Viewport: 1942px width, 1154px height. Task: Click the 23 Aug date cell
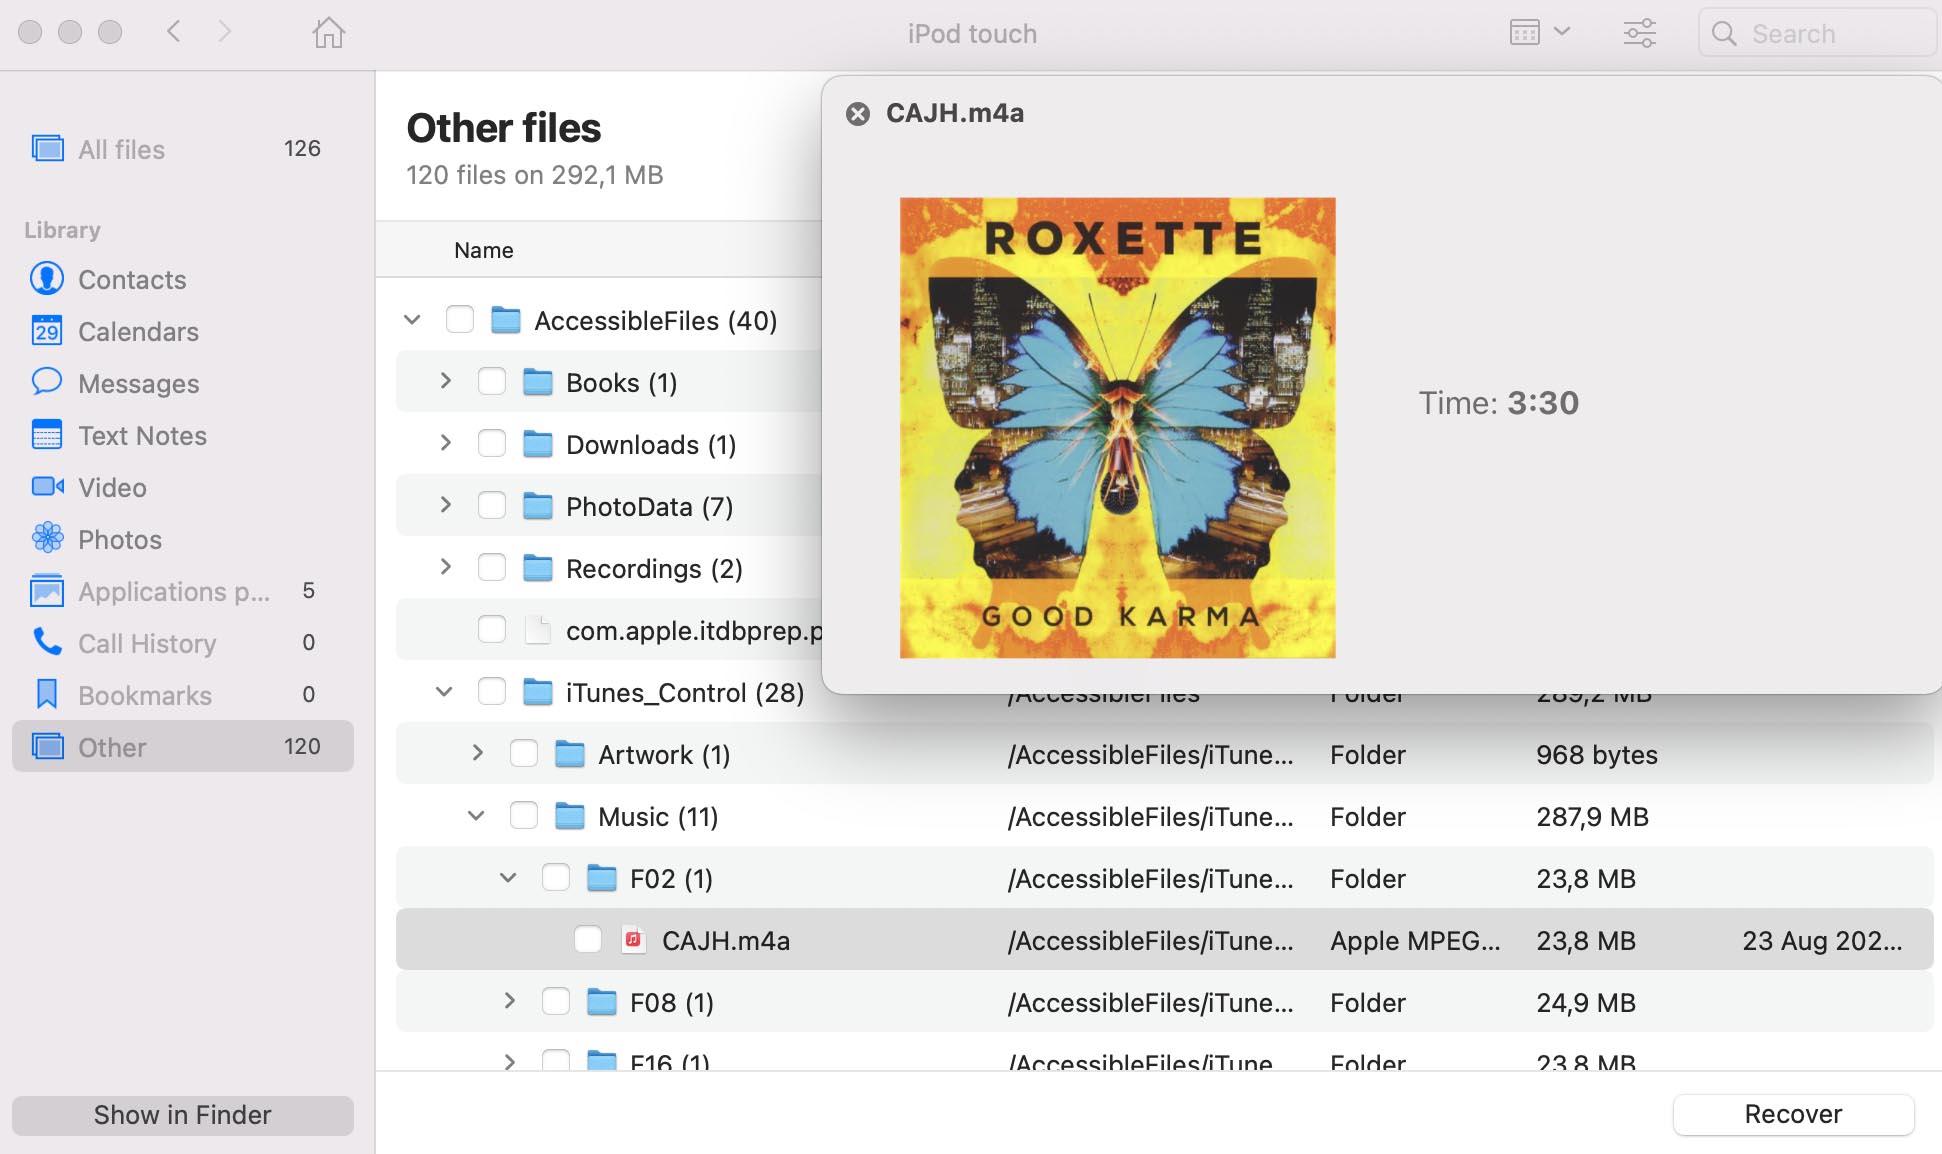[x=1822, y=941]
